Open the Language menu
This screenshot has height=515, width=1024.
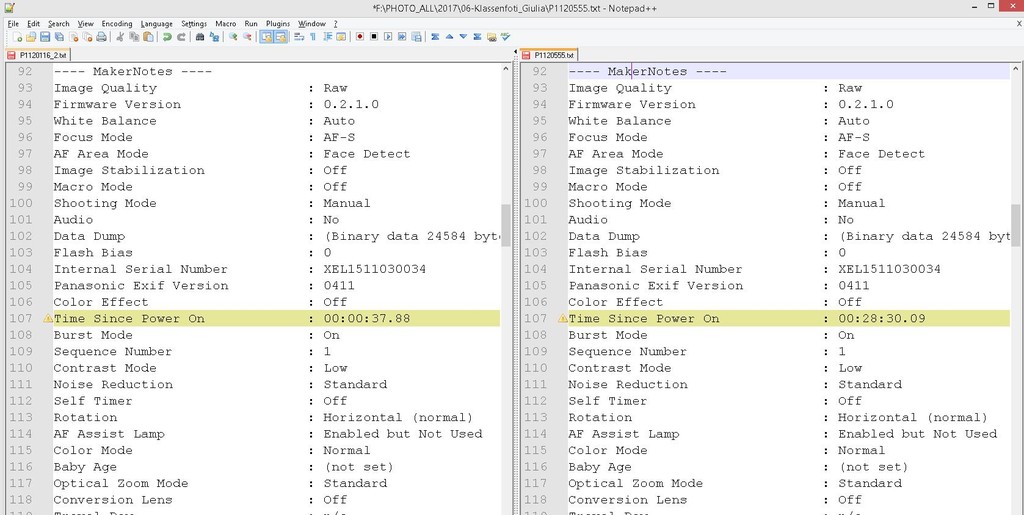[157, 23]
